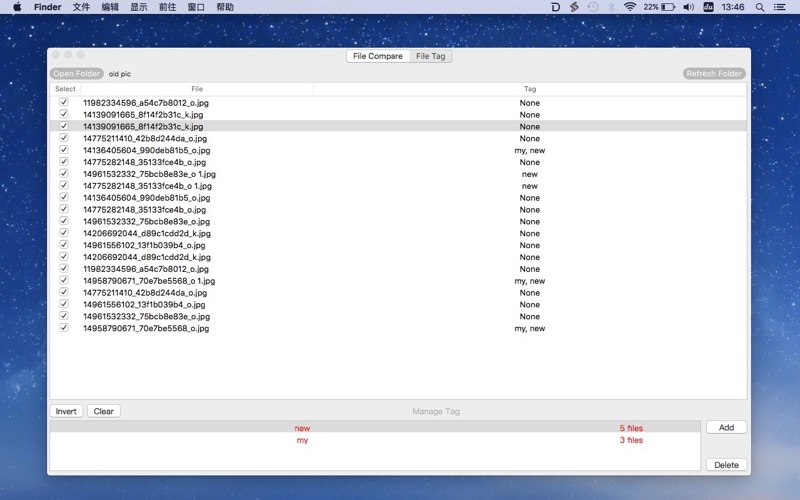The image size is (800, 500).
Task: Switch to the File Tag tab
Action: [x=431, y=56]
